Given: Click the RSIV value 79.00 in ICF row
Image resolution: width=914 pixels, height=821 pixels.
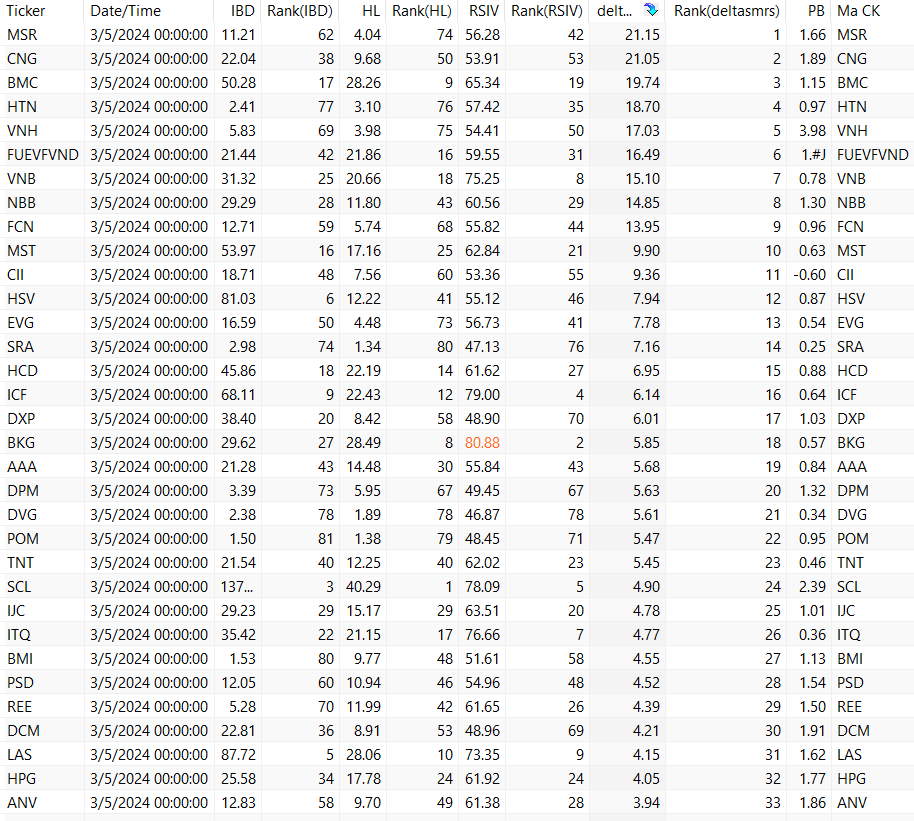Looking at the screenshot, I should (x=482, y=395).
